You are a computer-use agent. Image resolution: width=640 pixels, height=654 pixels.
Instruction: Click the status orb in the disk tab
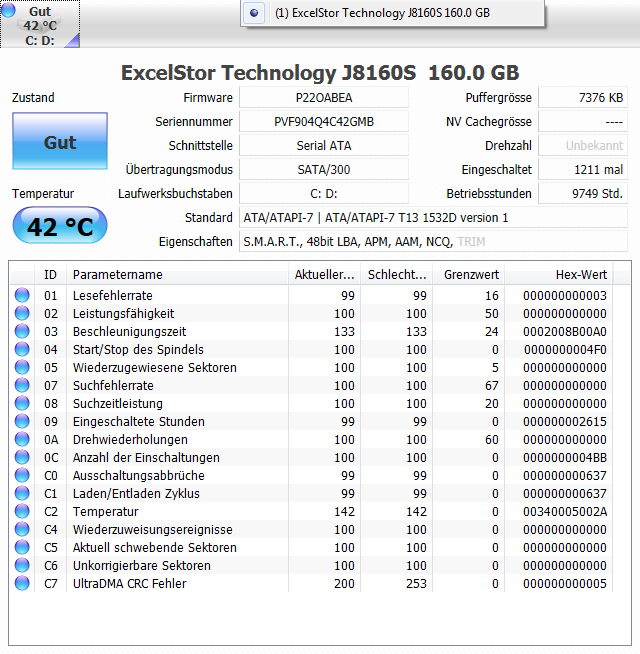tap(8, 10)
